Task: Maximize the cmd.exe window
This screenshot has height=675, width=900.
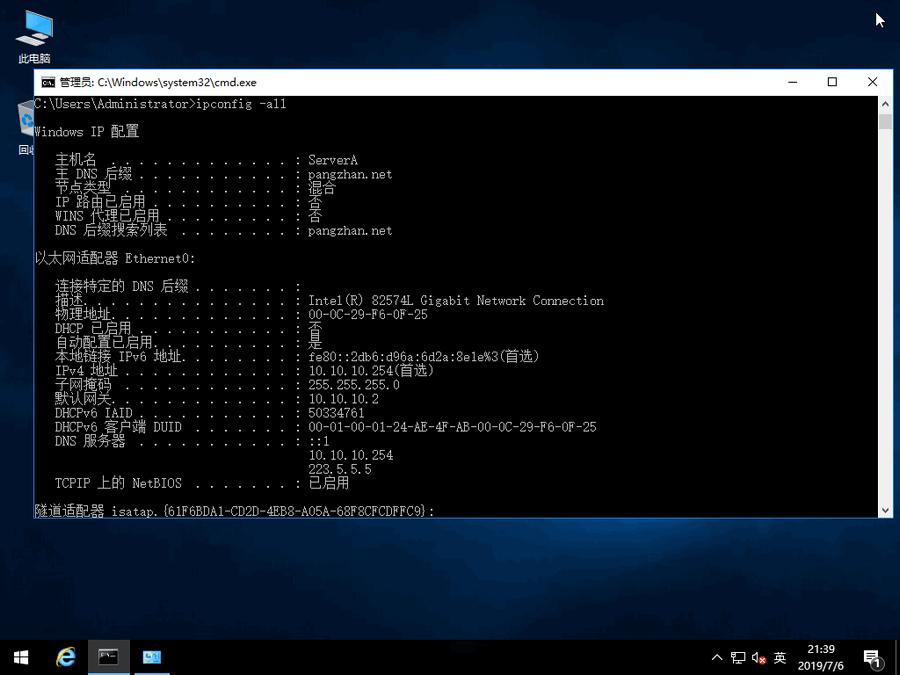Action: coord(832,82)
